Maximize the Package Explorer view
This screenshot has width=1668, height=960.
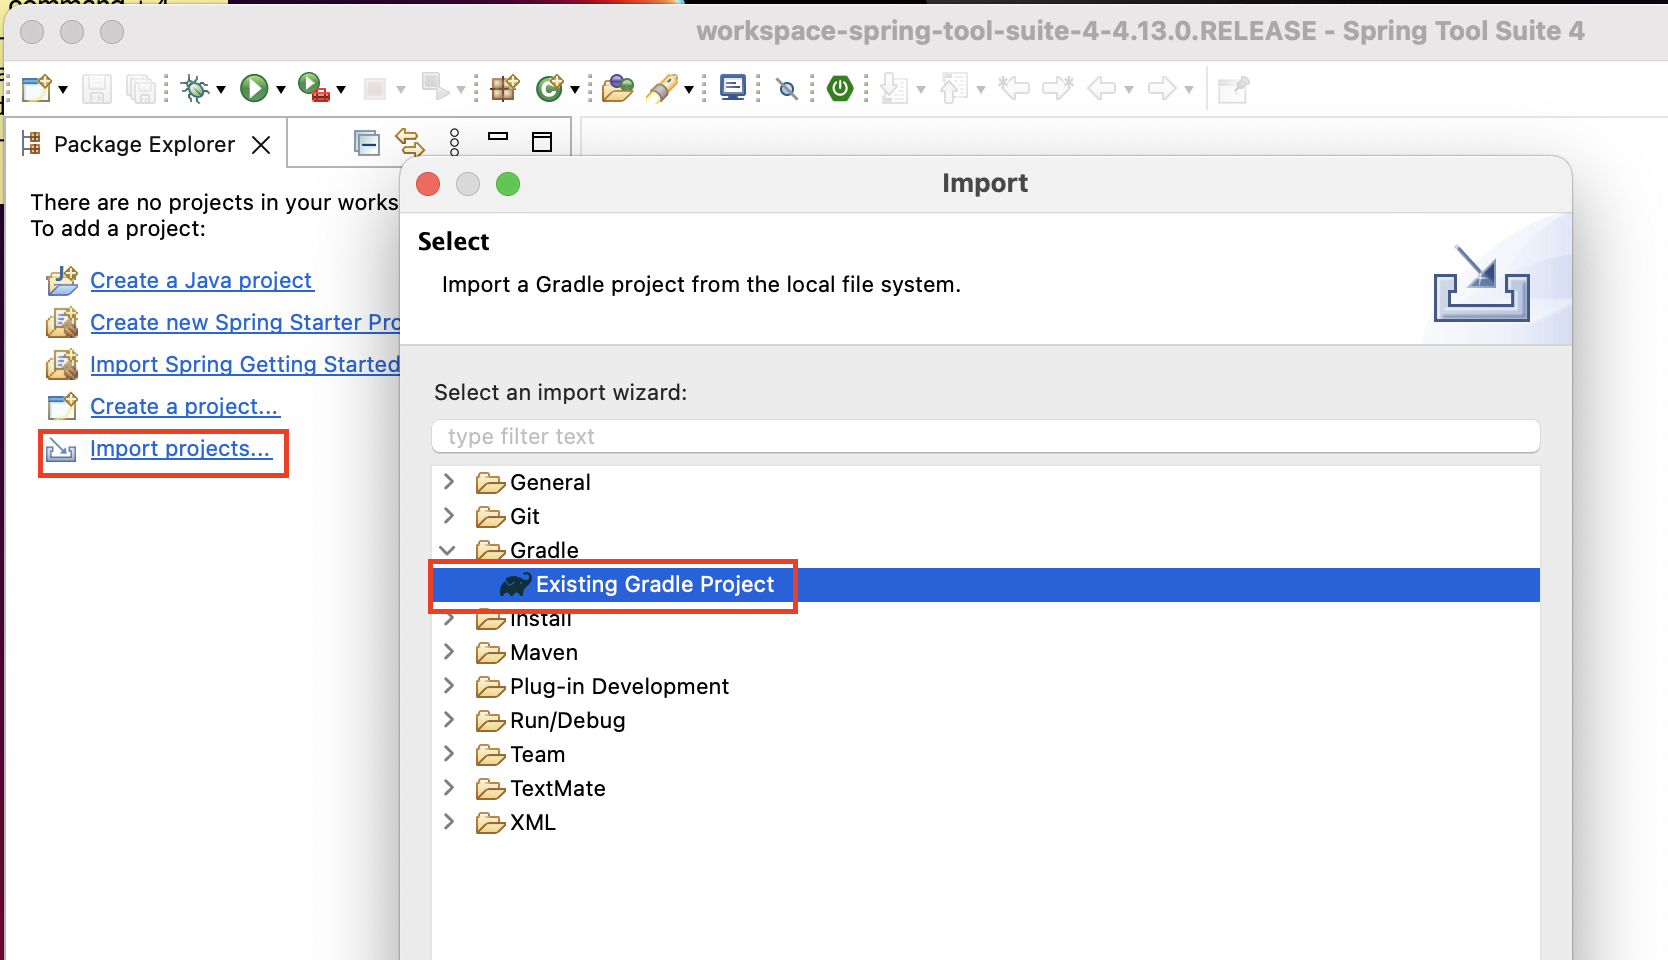pos(542,142)
